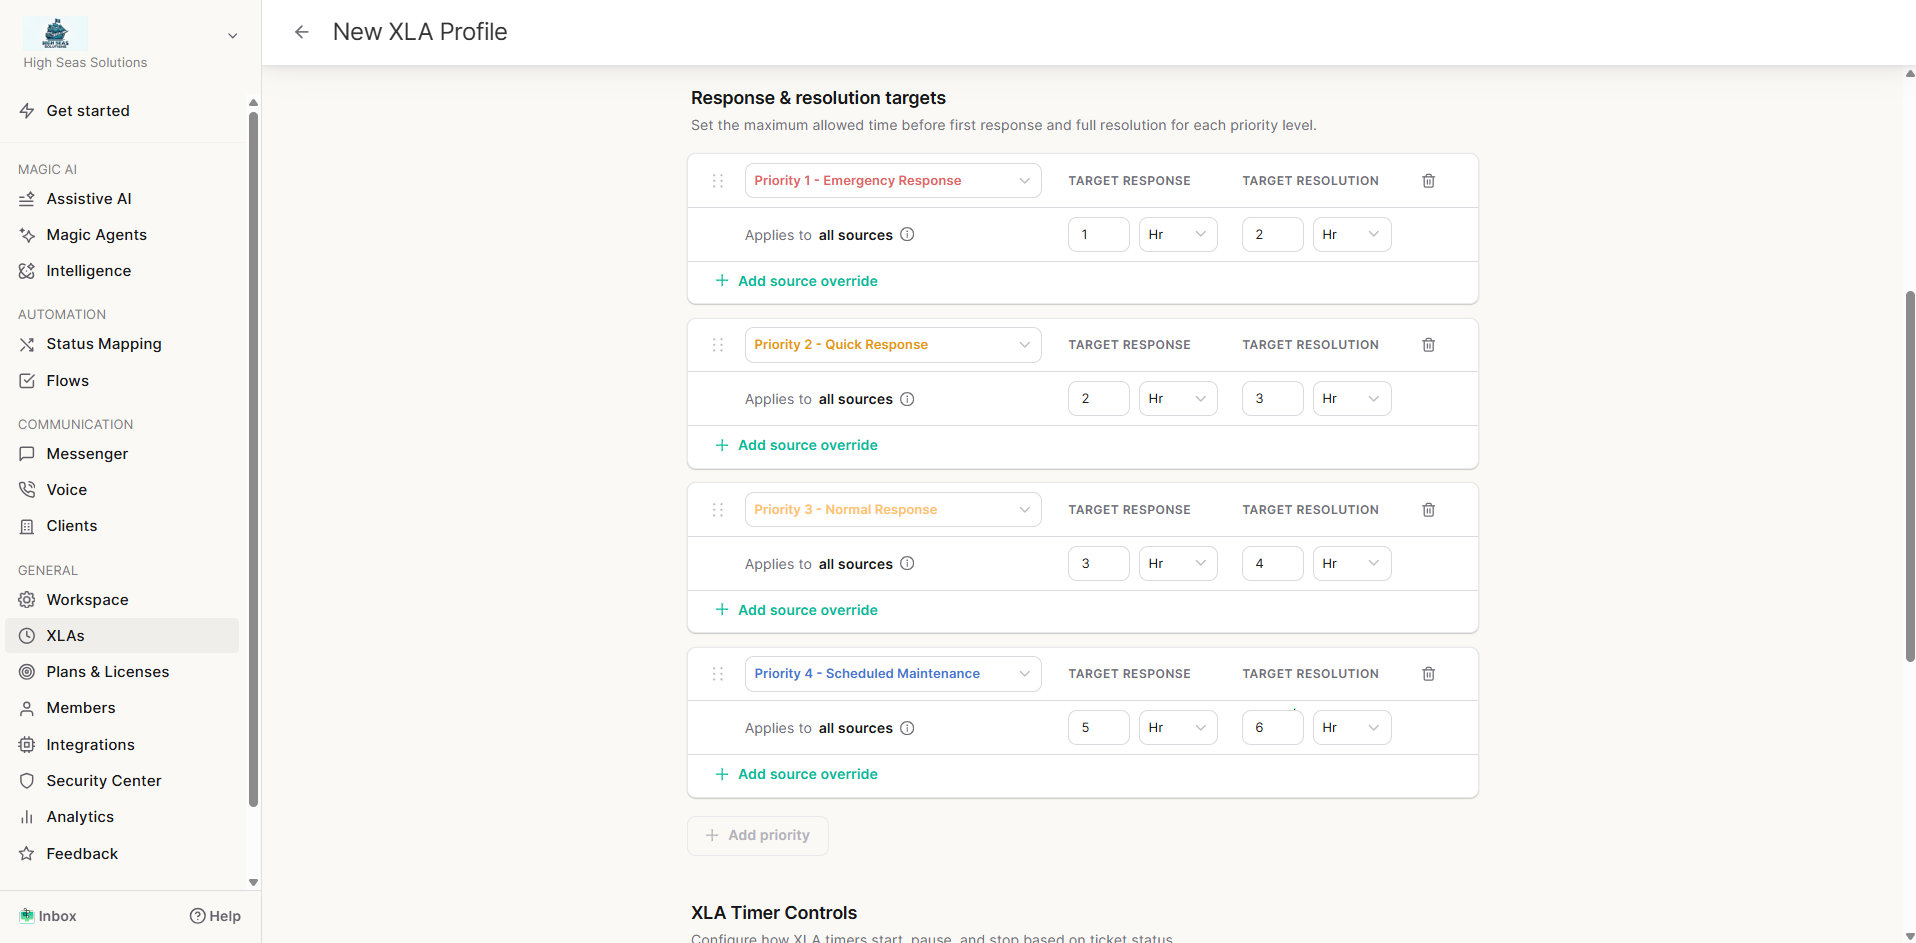Delete the Priority 4 Scheduled Maintenance row
Screen dimensions: 1916x943
[x=1428, y=674]
